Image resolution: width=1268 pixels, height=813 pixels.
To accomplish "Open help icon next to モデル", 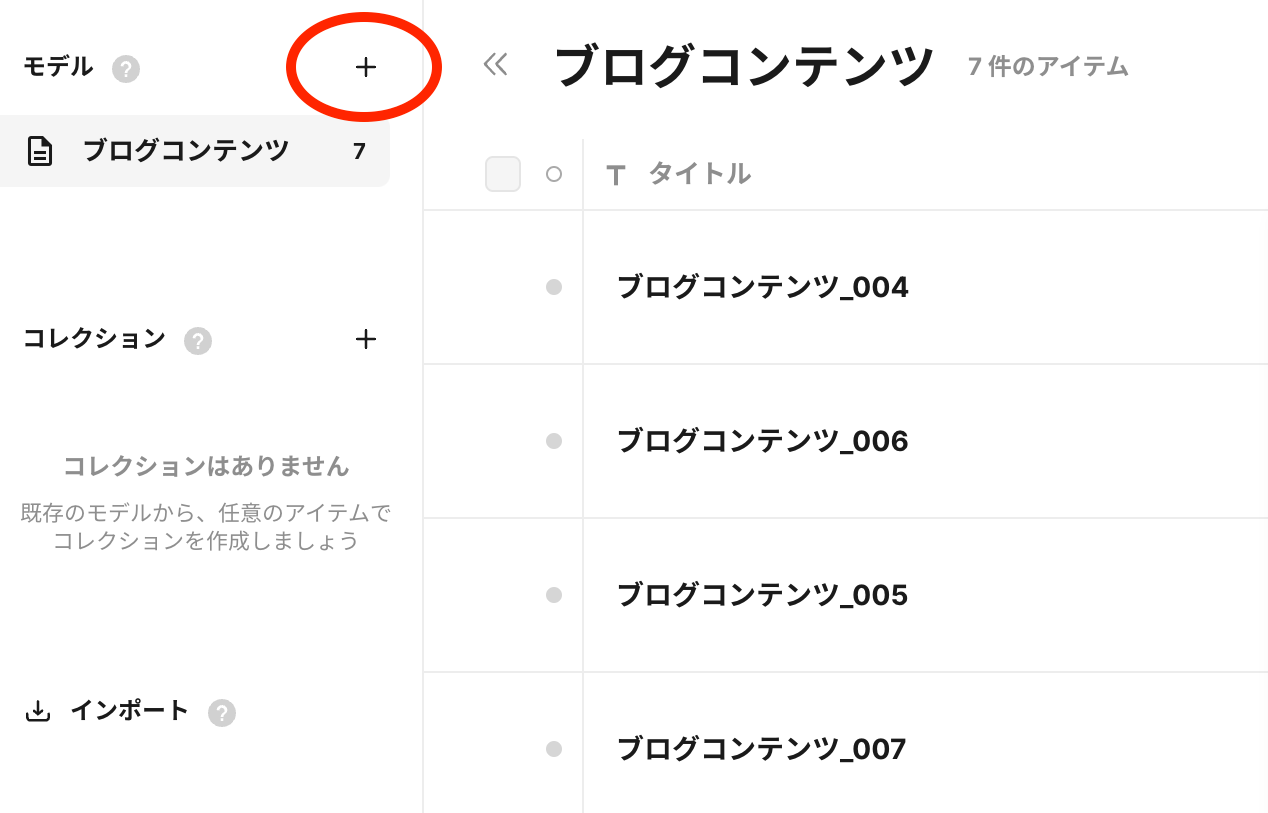I will 126,69.
